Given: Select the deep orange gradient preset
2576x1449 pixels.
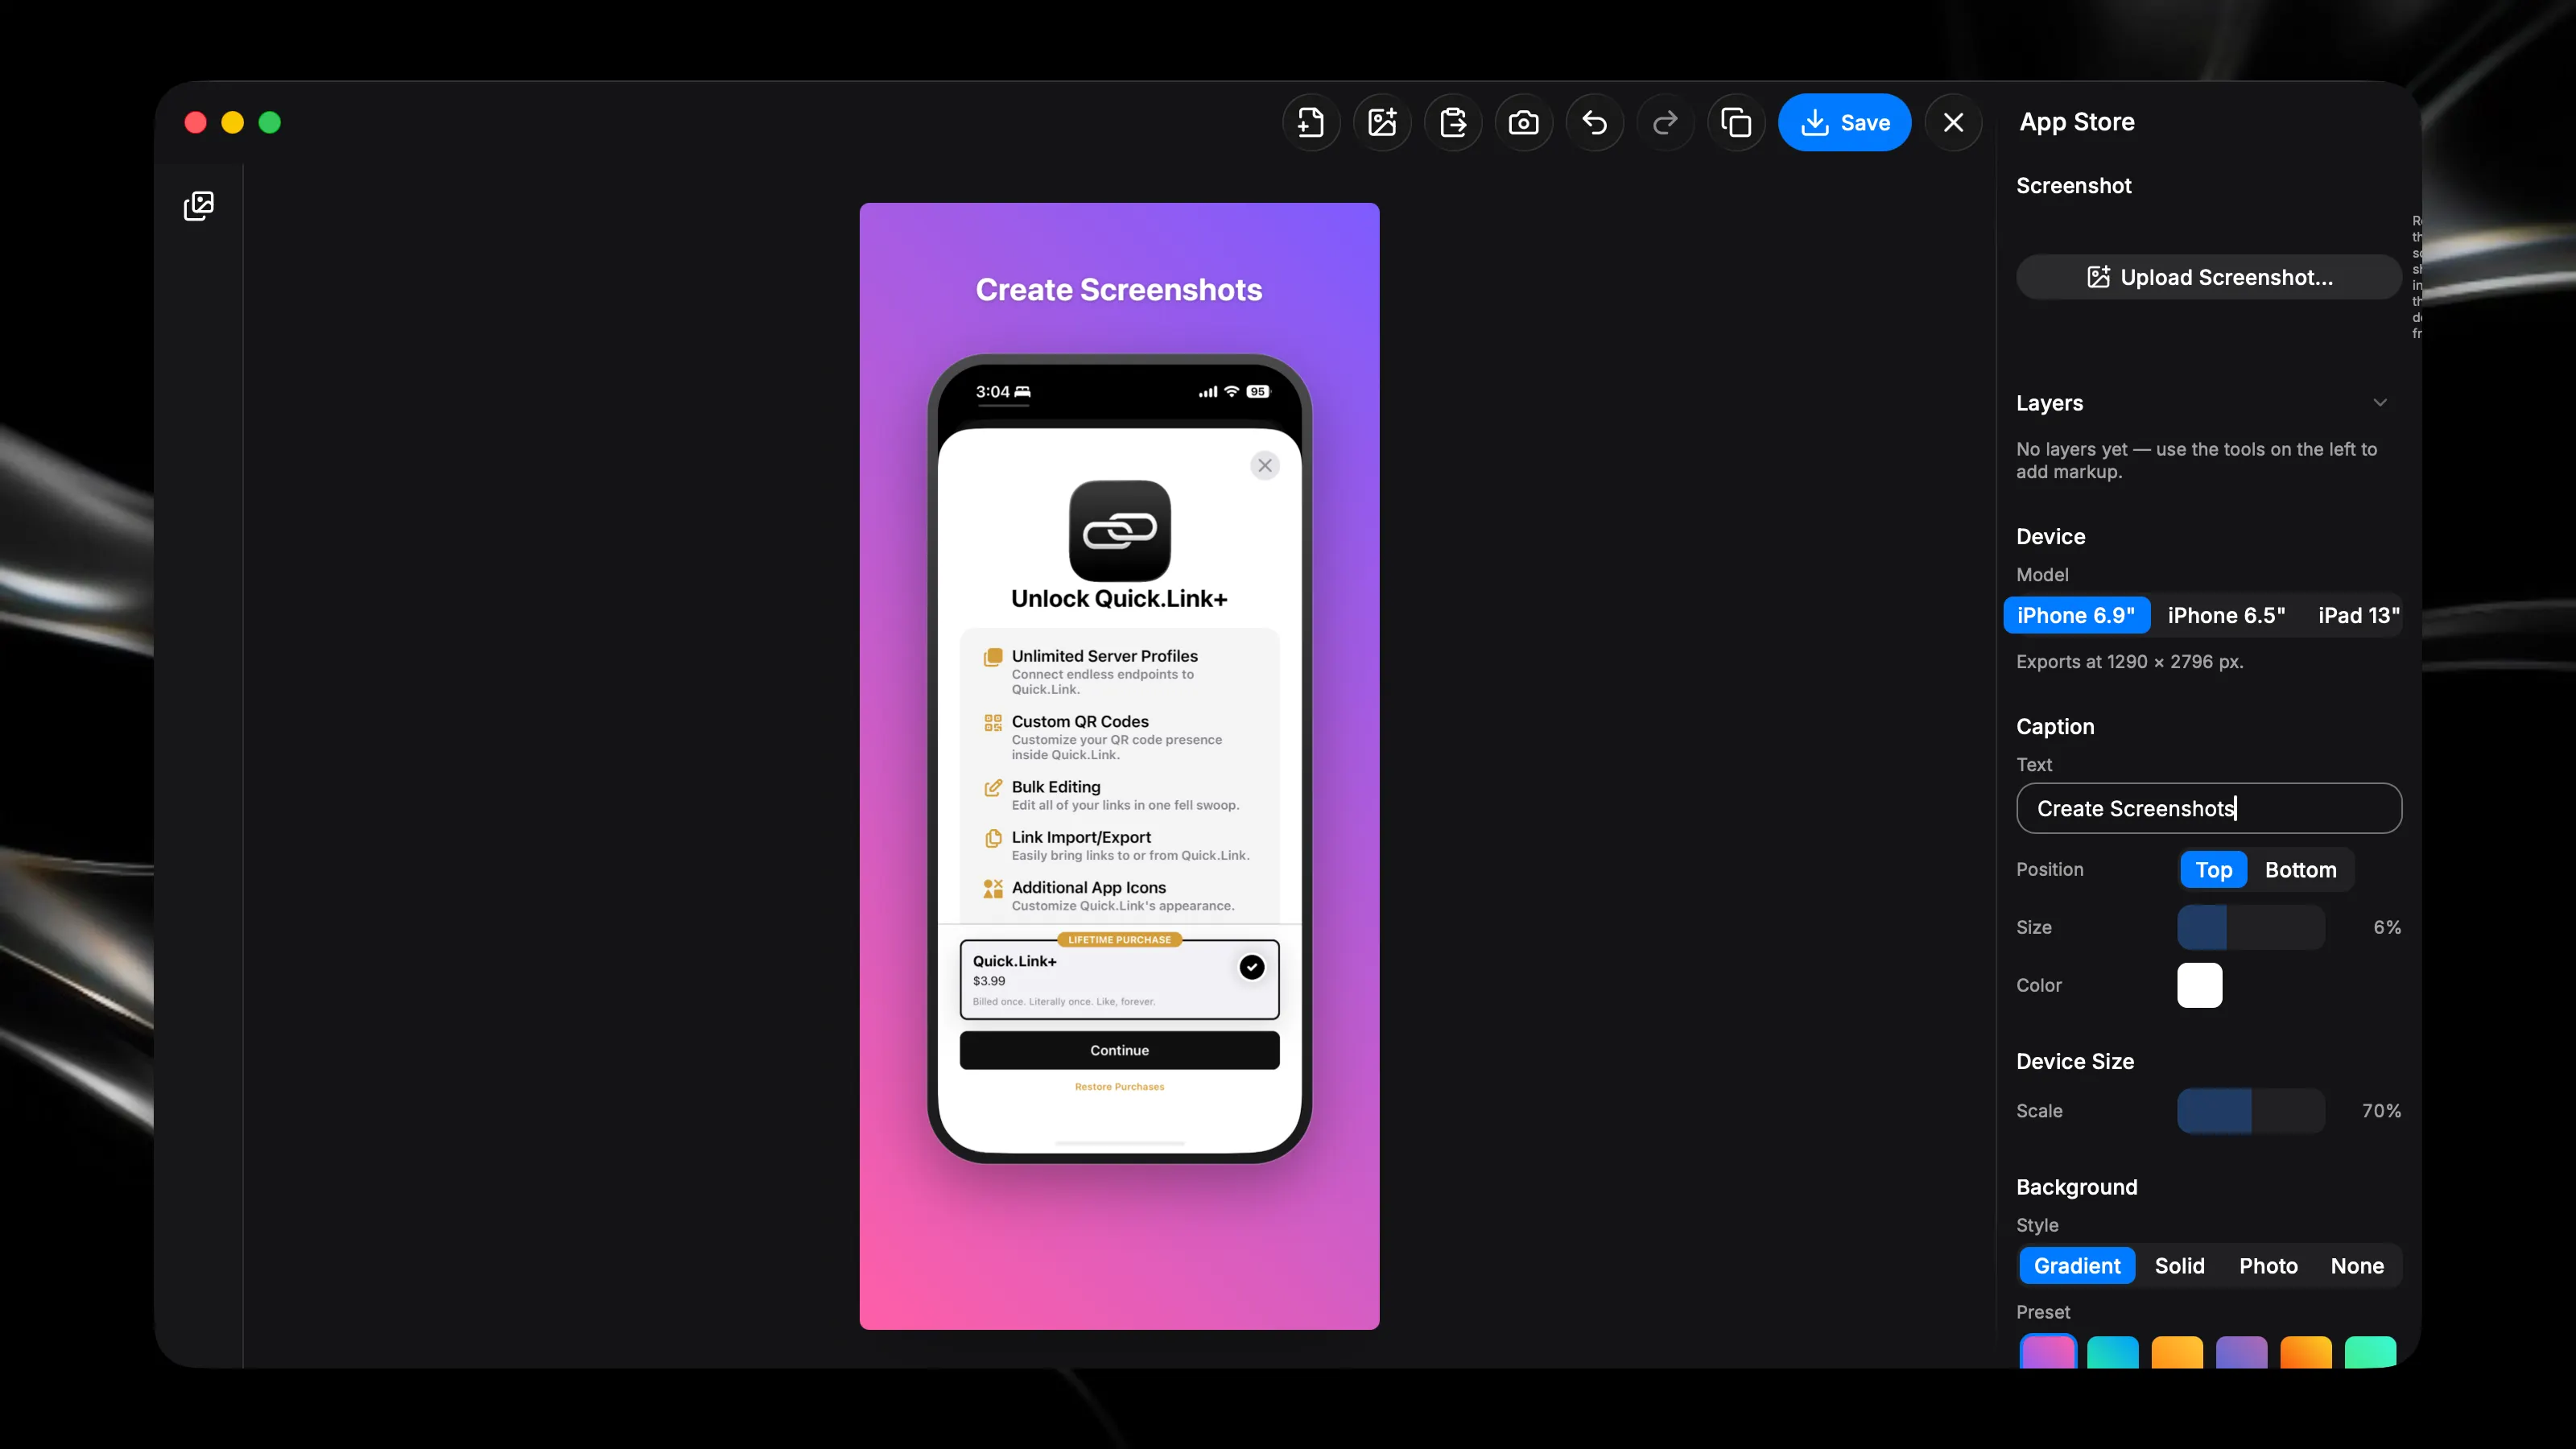Looking at the screenshot, I should point(2306,1352).
